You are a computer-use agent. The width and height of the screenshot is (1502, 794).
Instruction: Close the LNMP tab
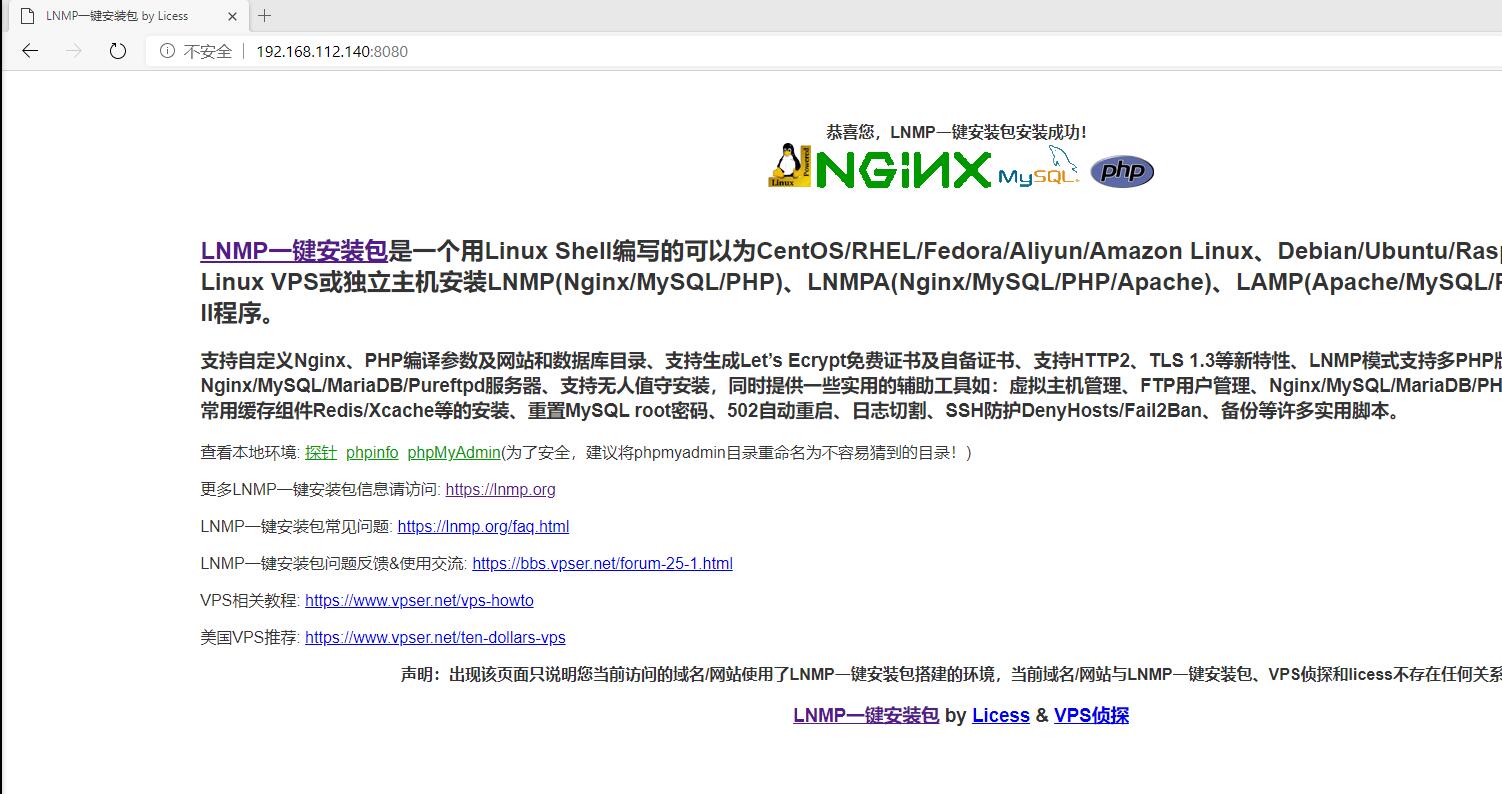[x=233, y=16]
